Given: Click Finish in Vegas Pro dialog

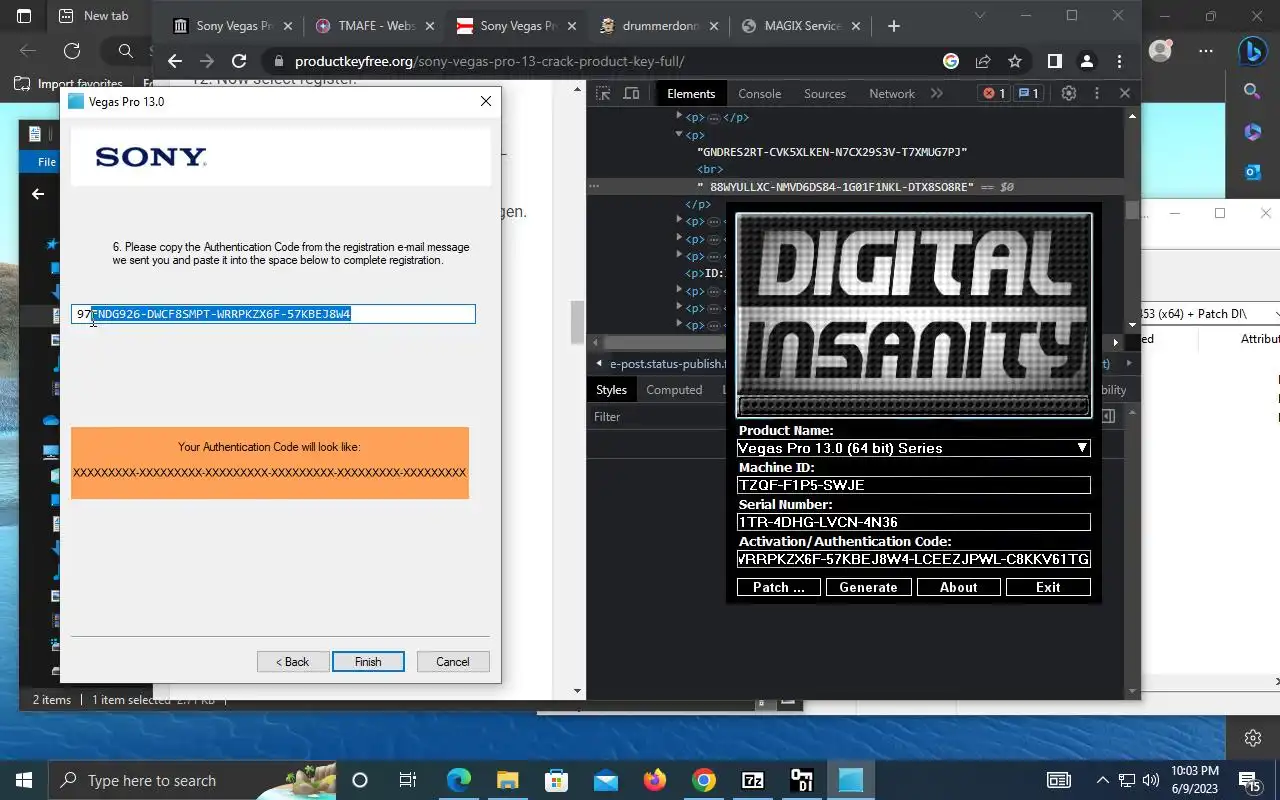Looking at the screenshot, I should coord(368,661).
